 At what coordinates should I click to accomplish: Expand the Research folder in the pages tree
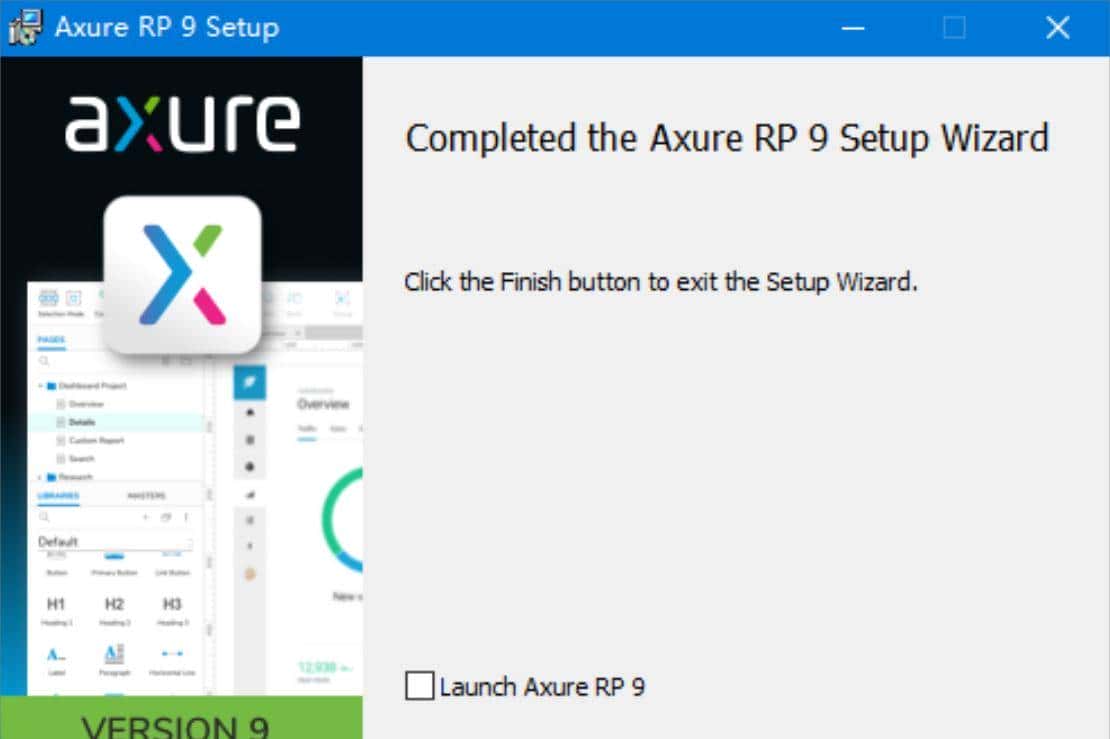41,477
